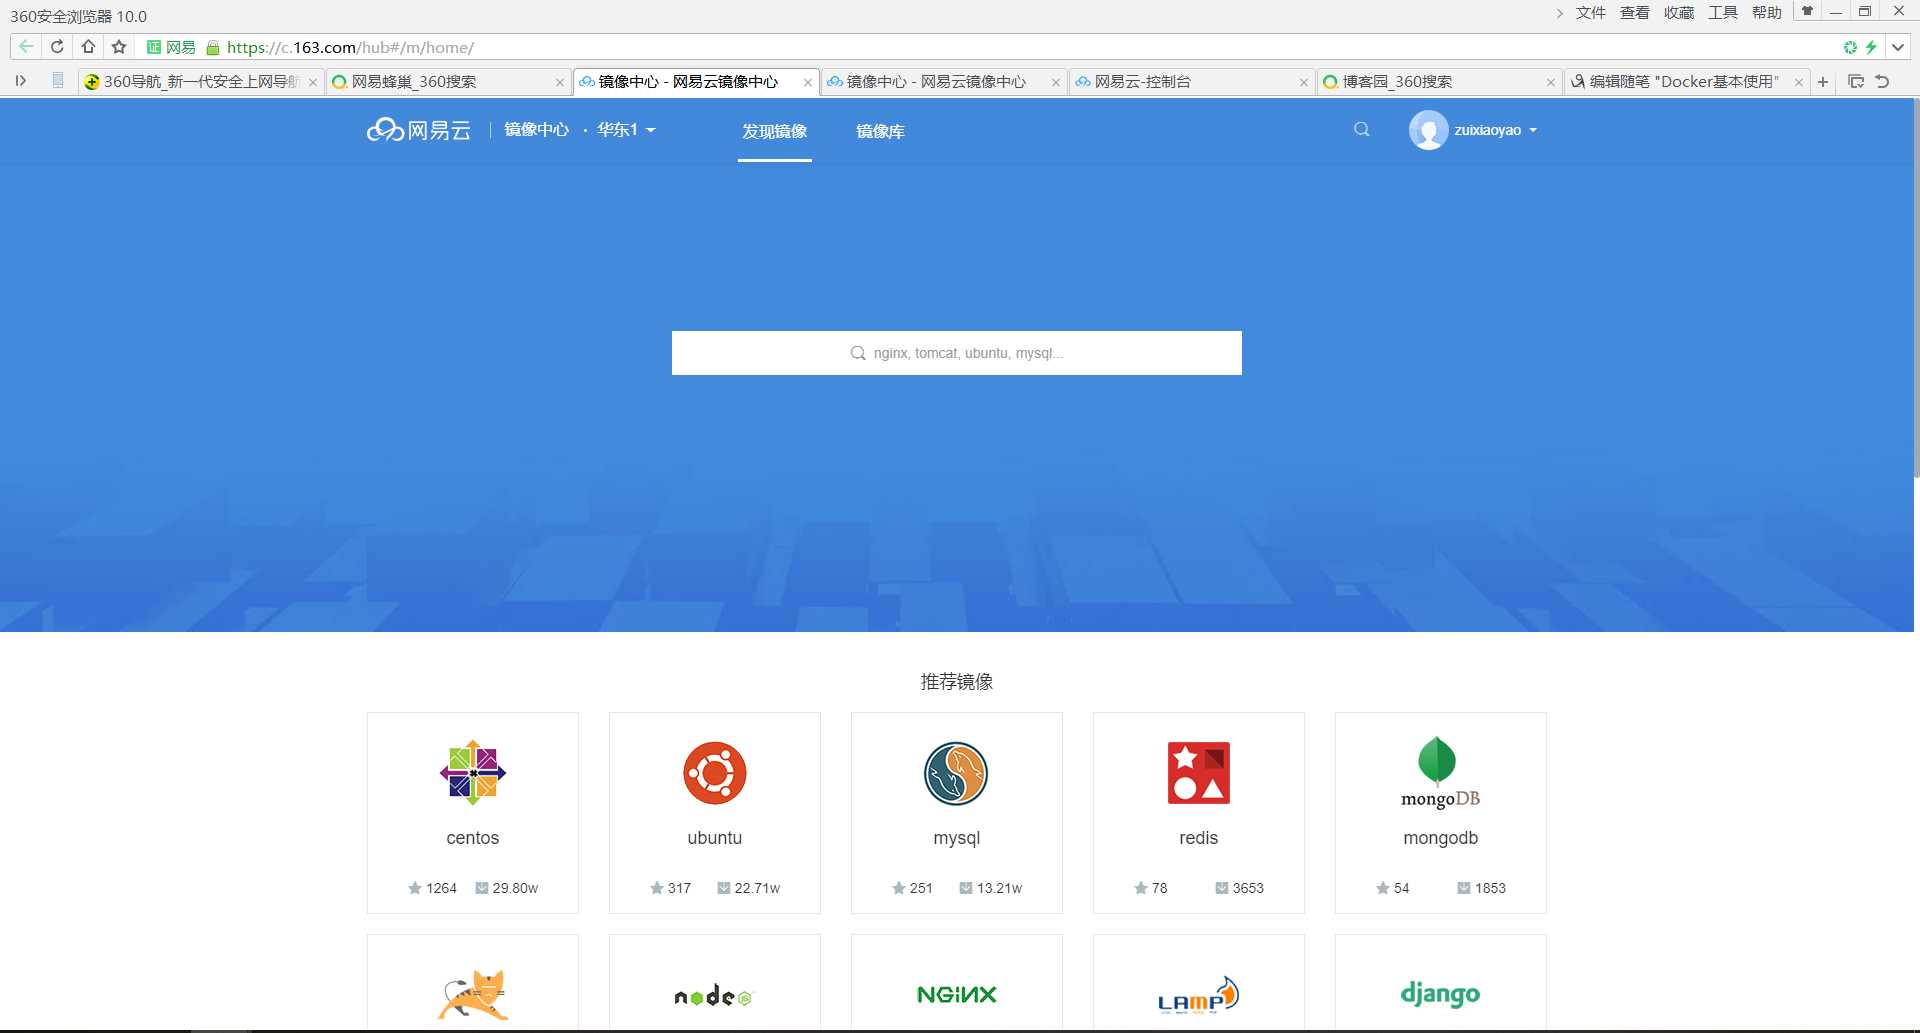The height and width of the screenshot is (1033, 1920).
Task: Click mongodb download count 1853
Action: coord(1481,888)
